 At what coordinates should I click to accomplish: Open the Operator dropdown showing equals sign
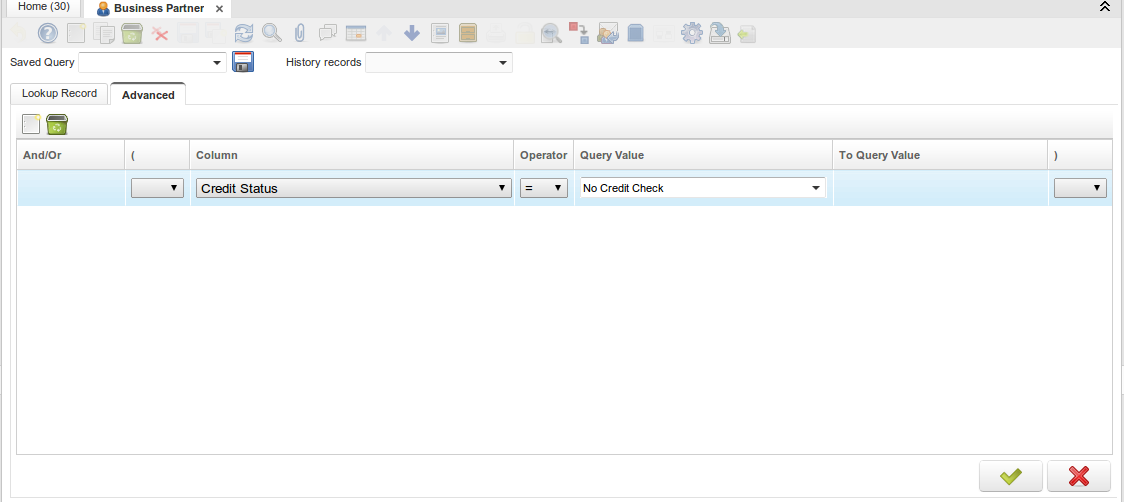544,188
